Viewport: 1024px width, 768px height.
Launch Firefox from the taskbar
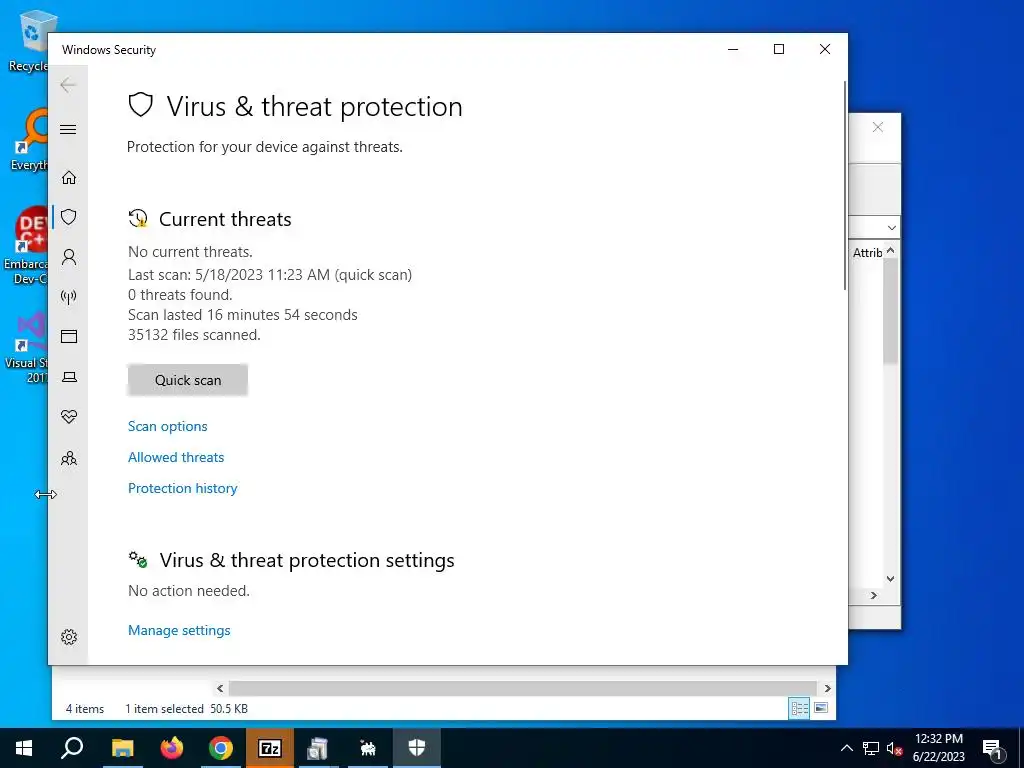coord(172,748)
